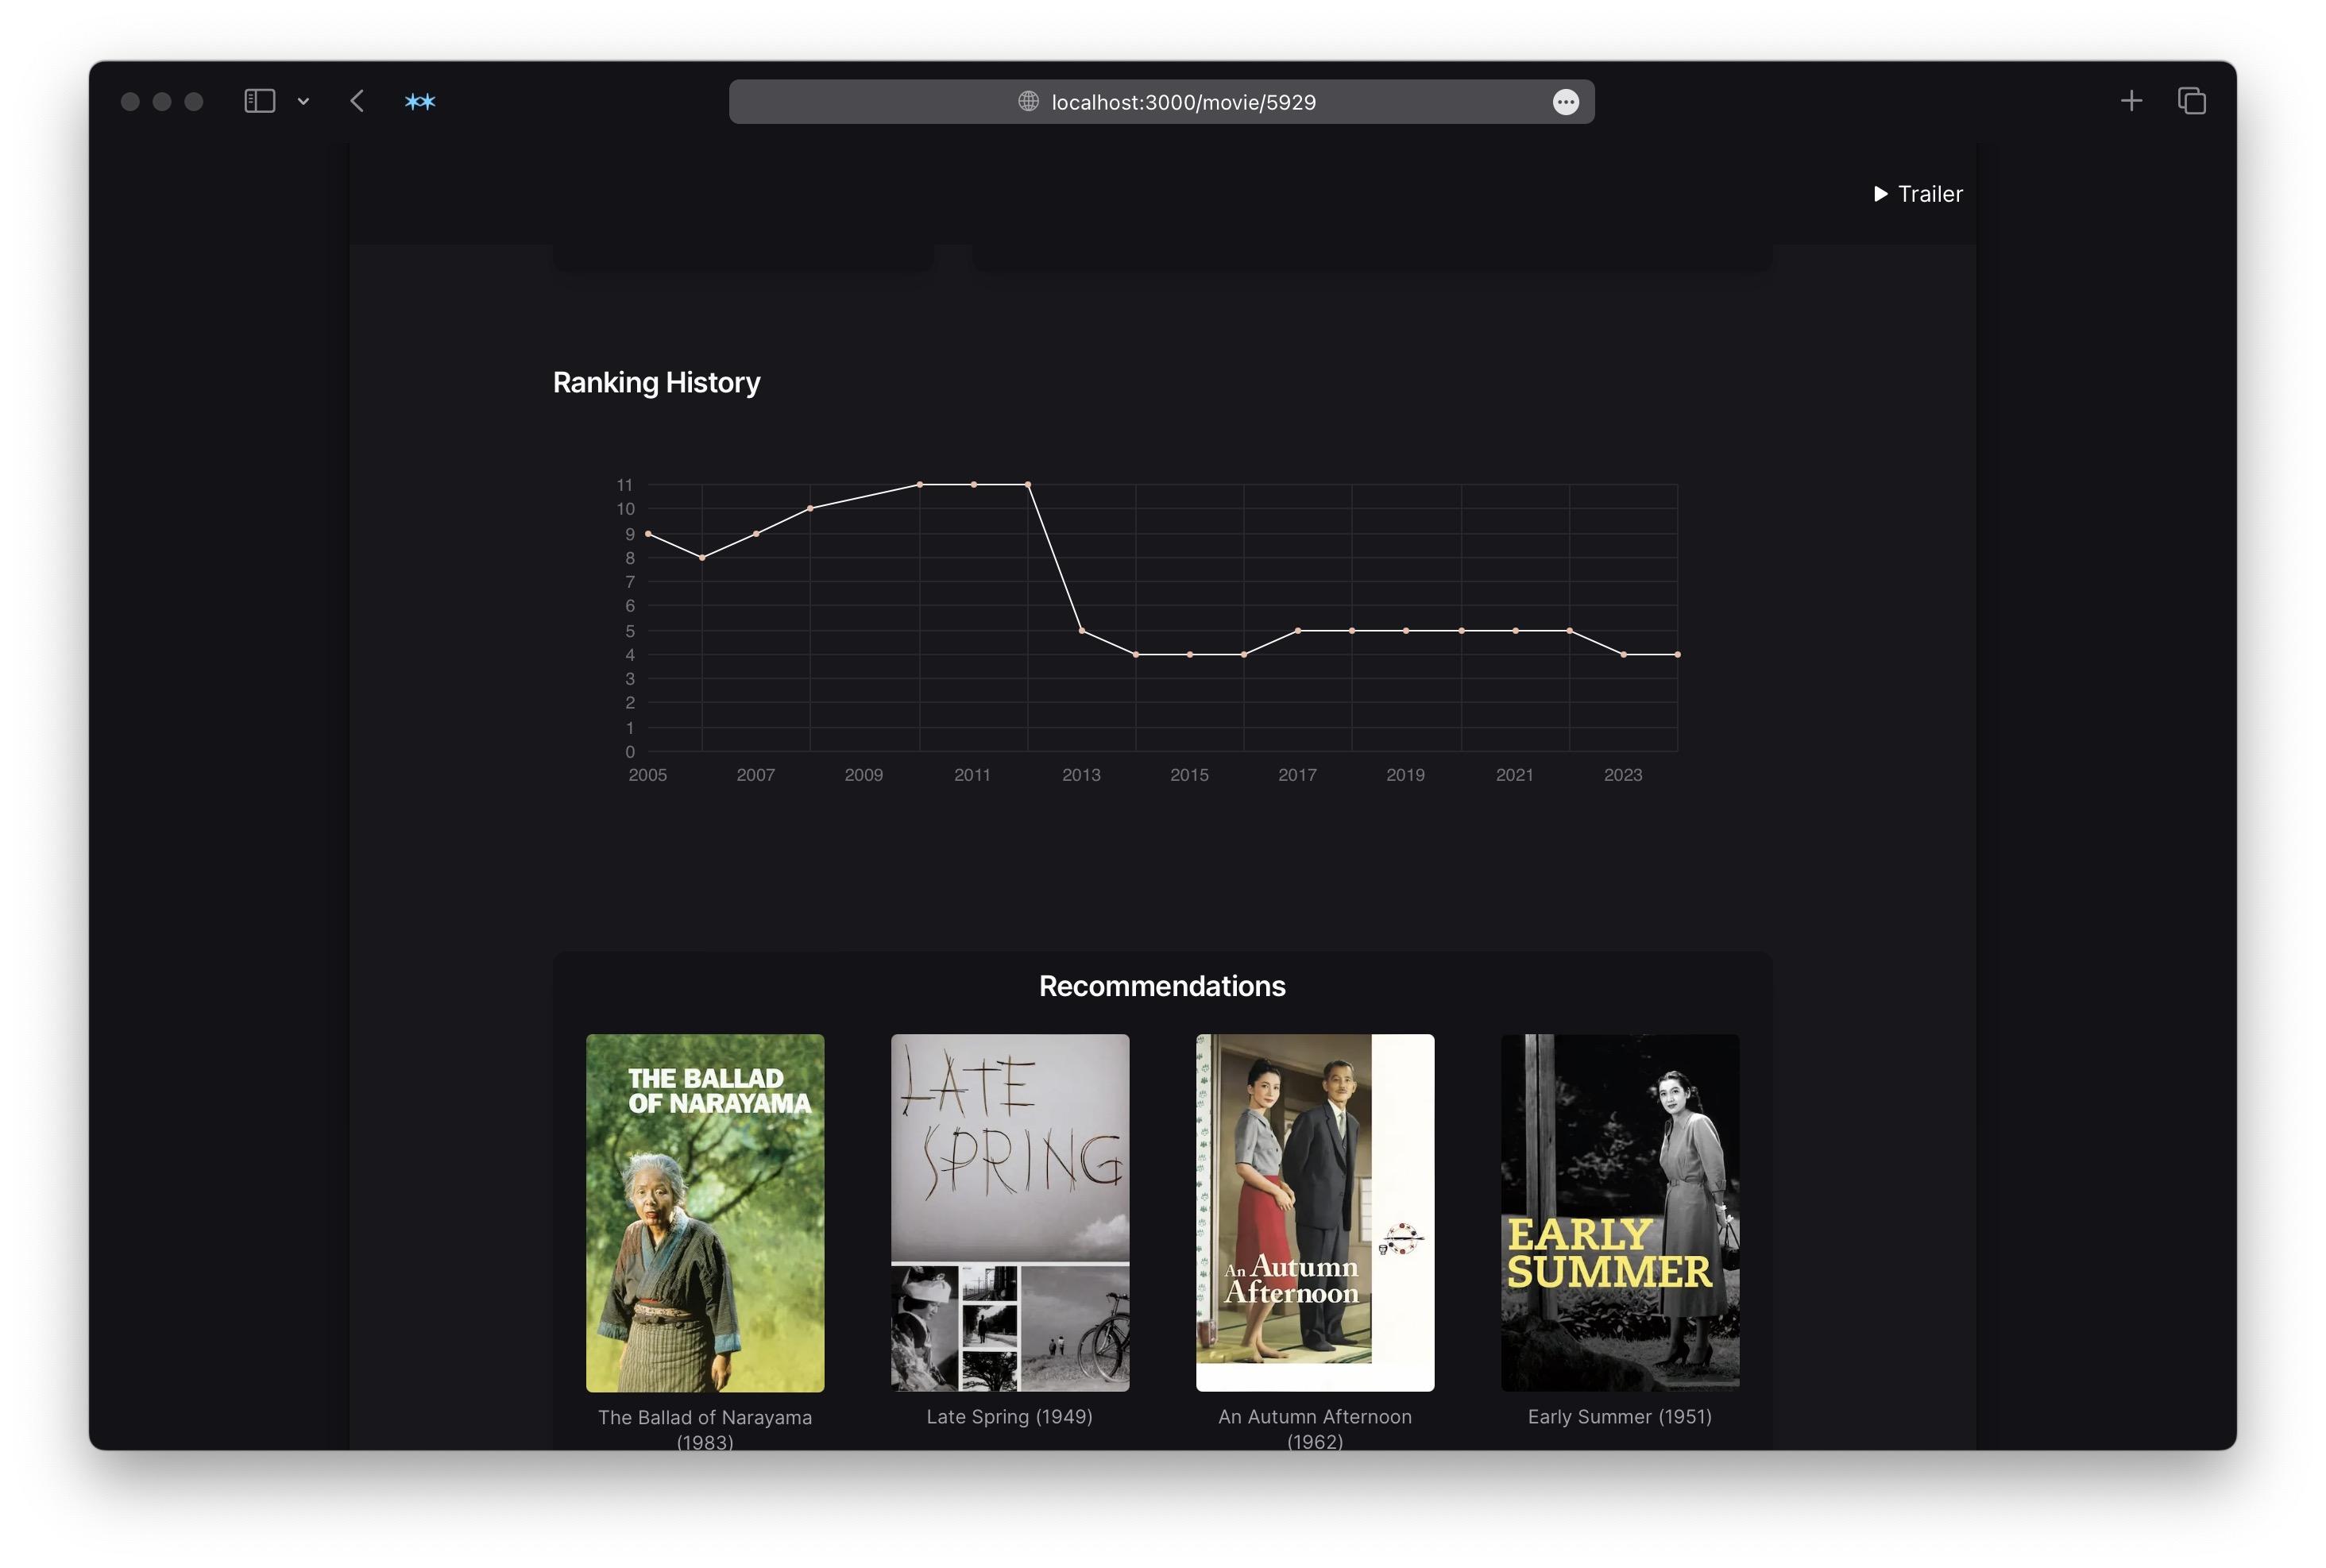Select the 2005 data point on chart
Screen dimensions: 2326x1568
(x=648, y=534)
